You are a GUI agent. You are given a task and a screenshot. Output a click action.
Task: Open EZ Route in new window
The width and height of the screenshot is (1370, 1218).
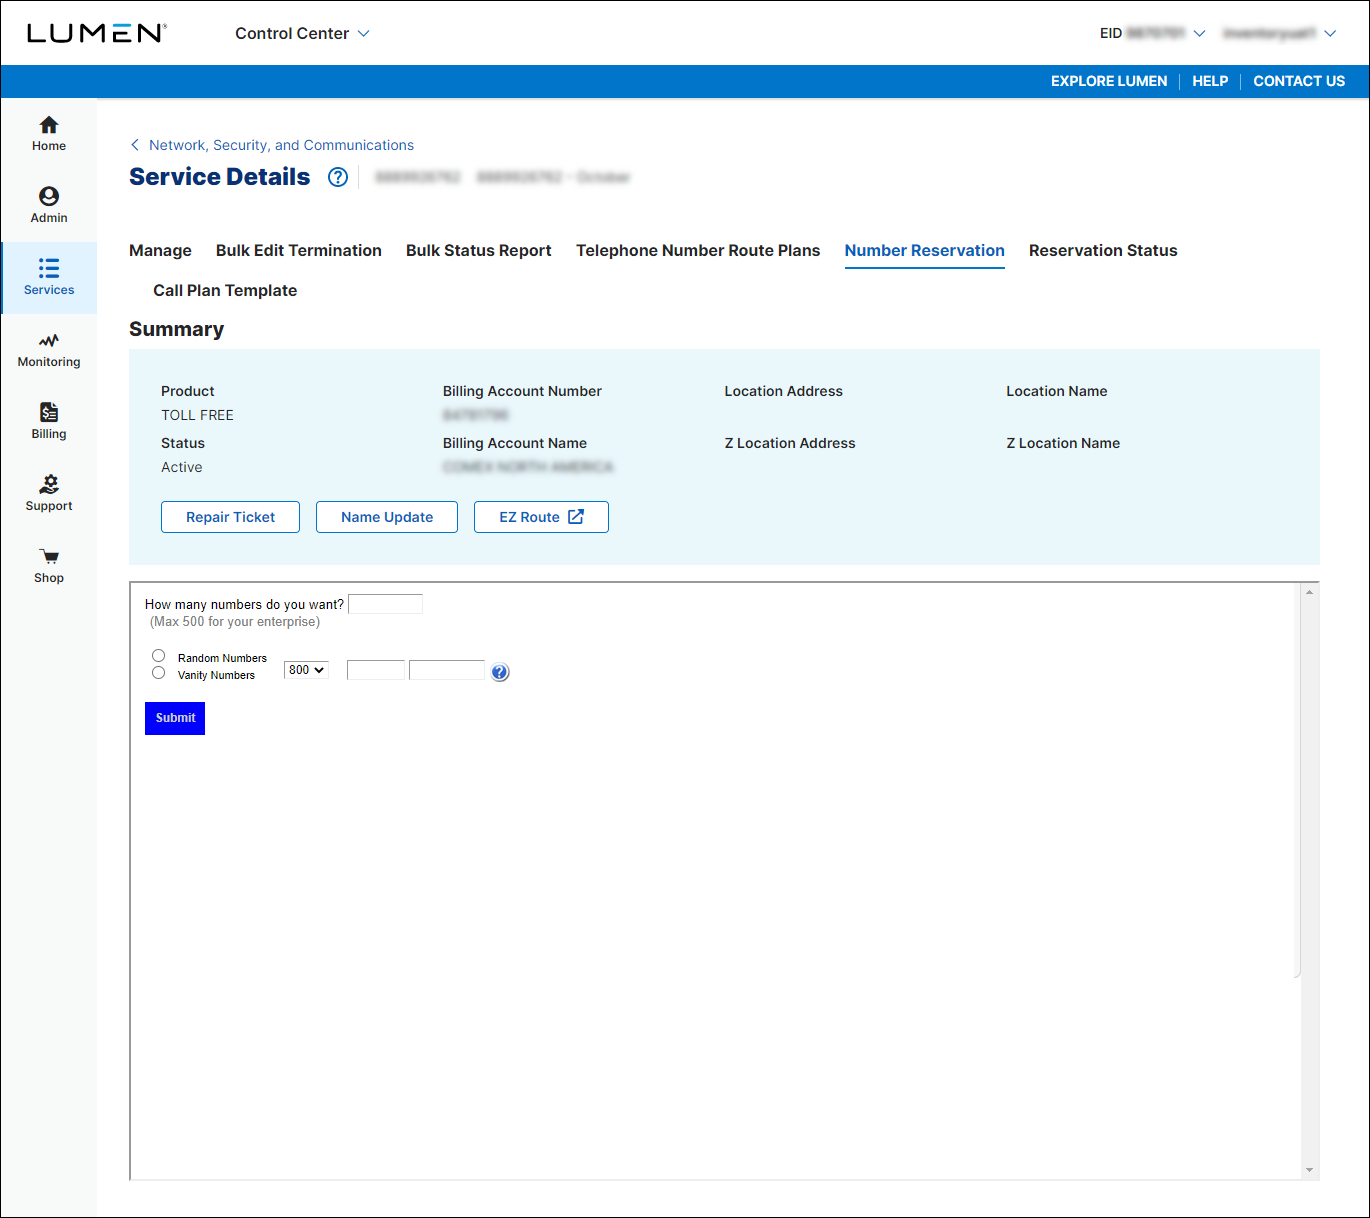click(x=541, y=517)
